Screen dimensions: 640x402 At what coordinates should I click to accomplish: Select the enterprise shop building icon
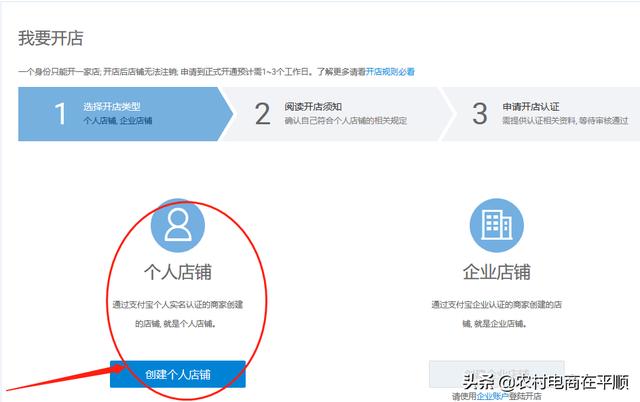coord(496,225)
